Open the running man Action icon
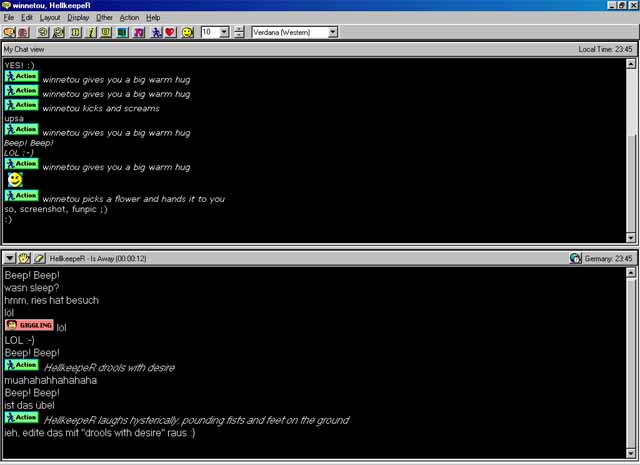Screen dimensions: 640x465 (x=155, y=32)
